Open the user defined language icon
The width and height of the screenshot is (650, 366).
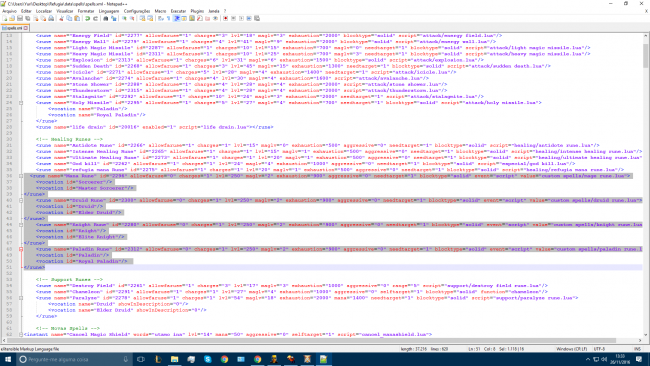(184, 18)
